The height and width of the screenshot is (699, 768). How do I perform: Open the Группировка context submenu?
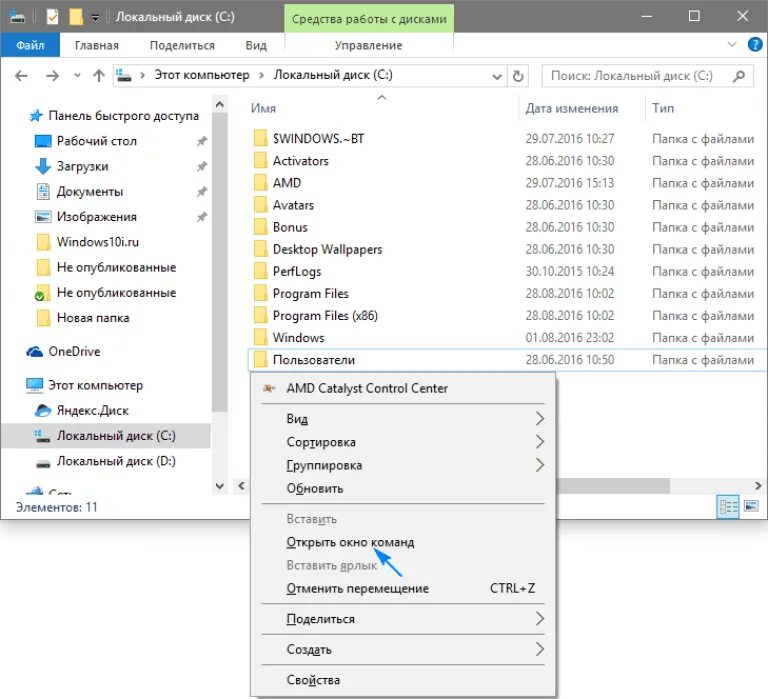[x=403, y=465]
